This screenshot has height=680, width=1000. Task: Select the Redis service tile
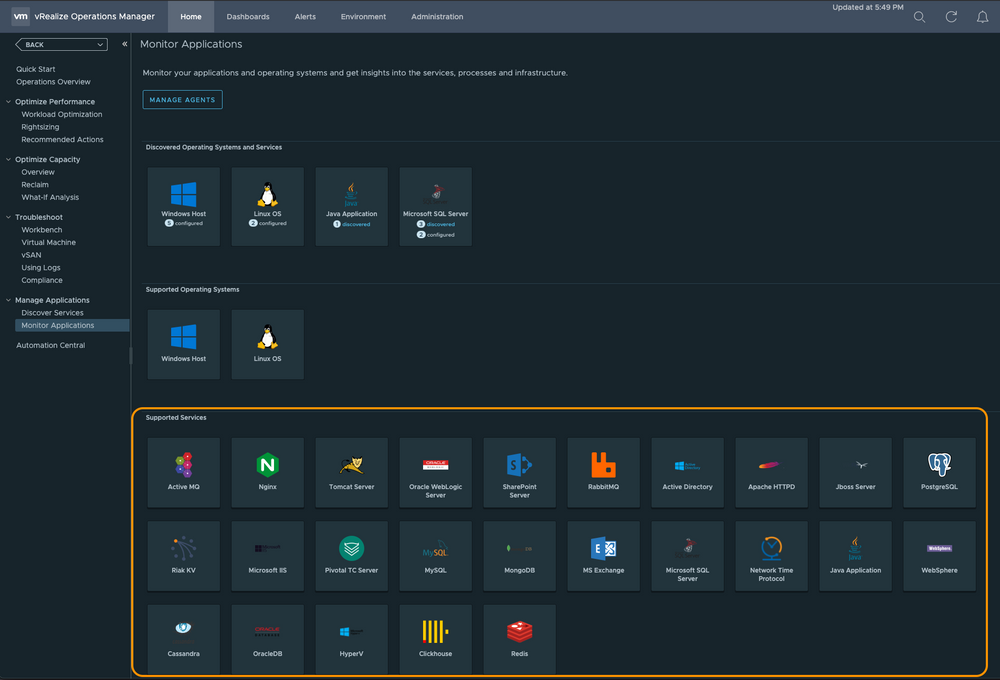click(x=519, y=639)
